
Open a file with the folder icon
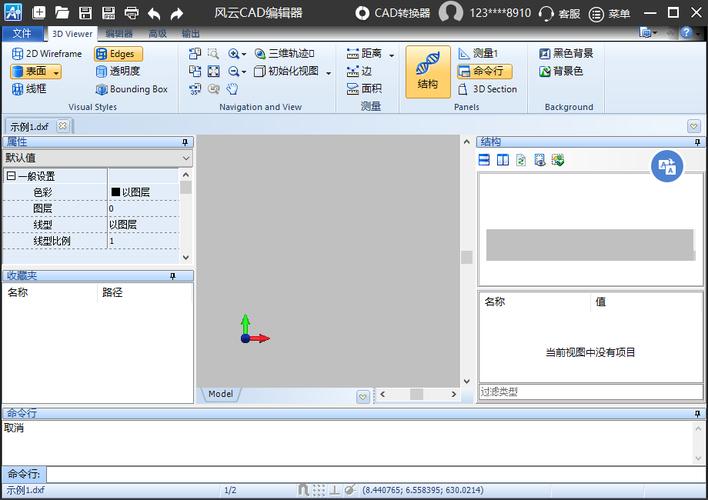[x=62, y=12]
